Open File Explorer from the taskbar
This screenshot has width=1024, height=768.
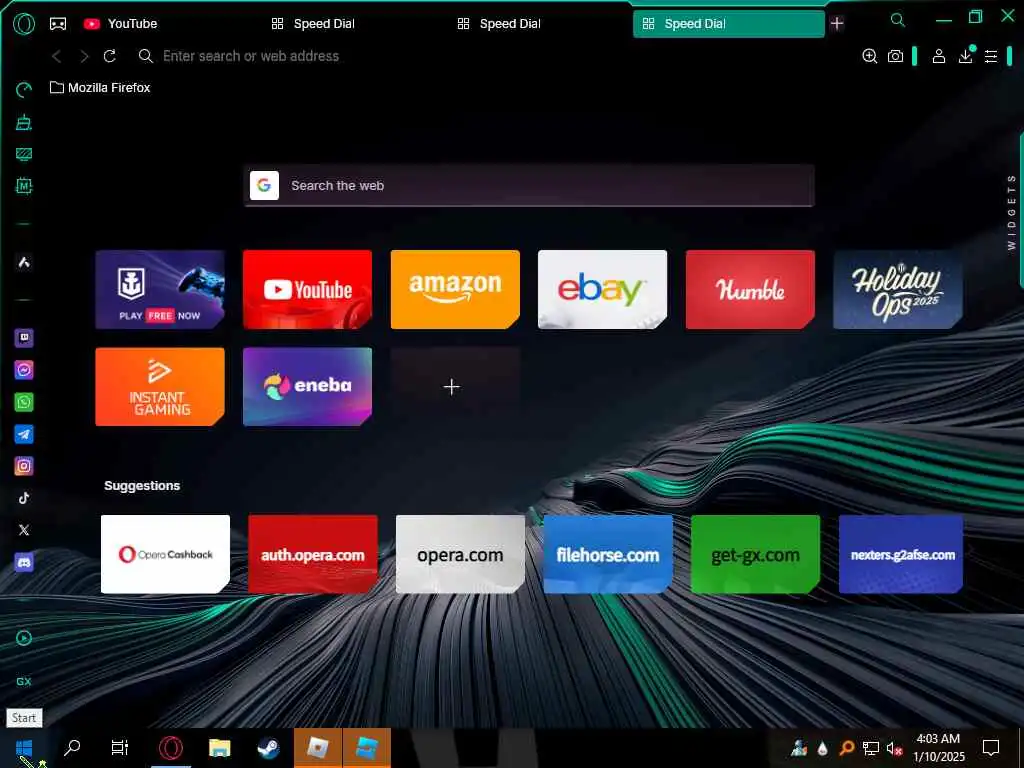click(x=219, y=748)
